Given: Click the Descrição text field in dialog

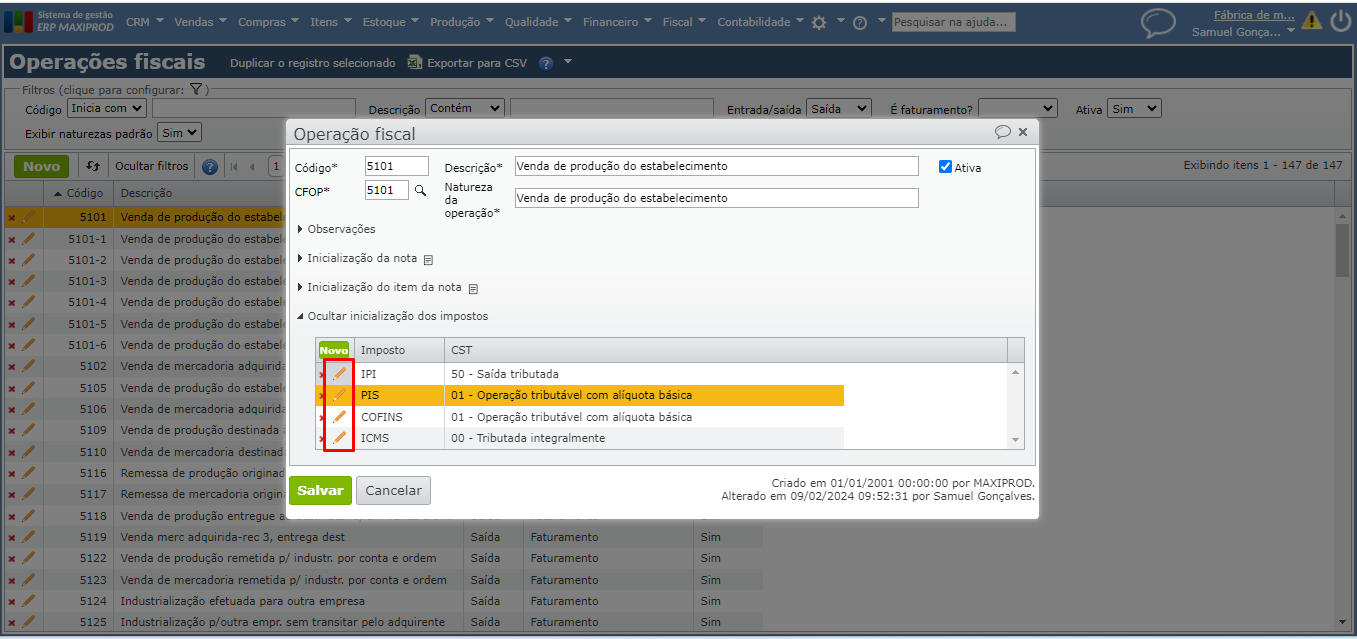Looking at the screenshot, I should (716, 166).
